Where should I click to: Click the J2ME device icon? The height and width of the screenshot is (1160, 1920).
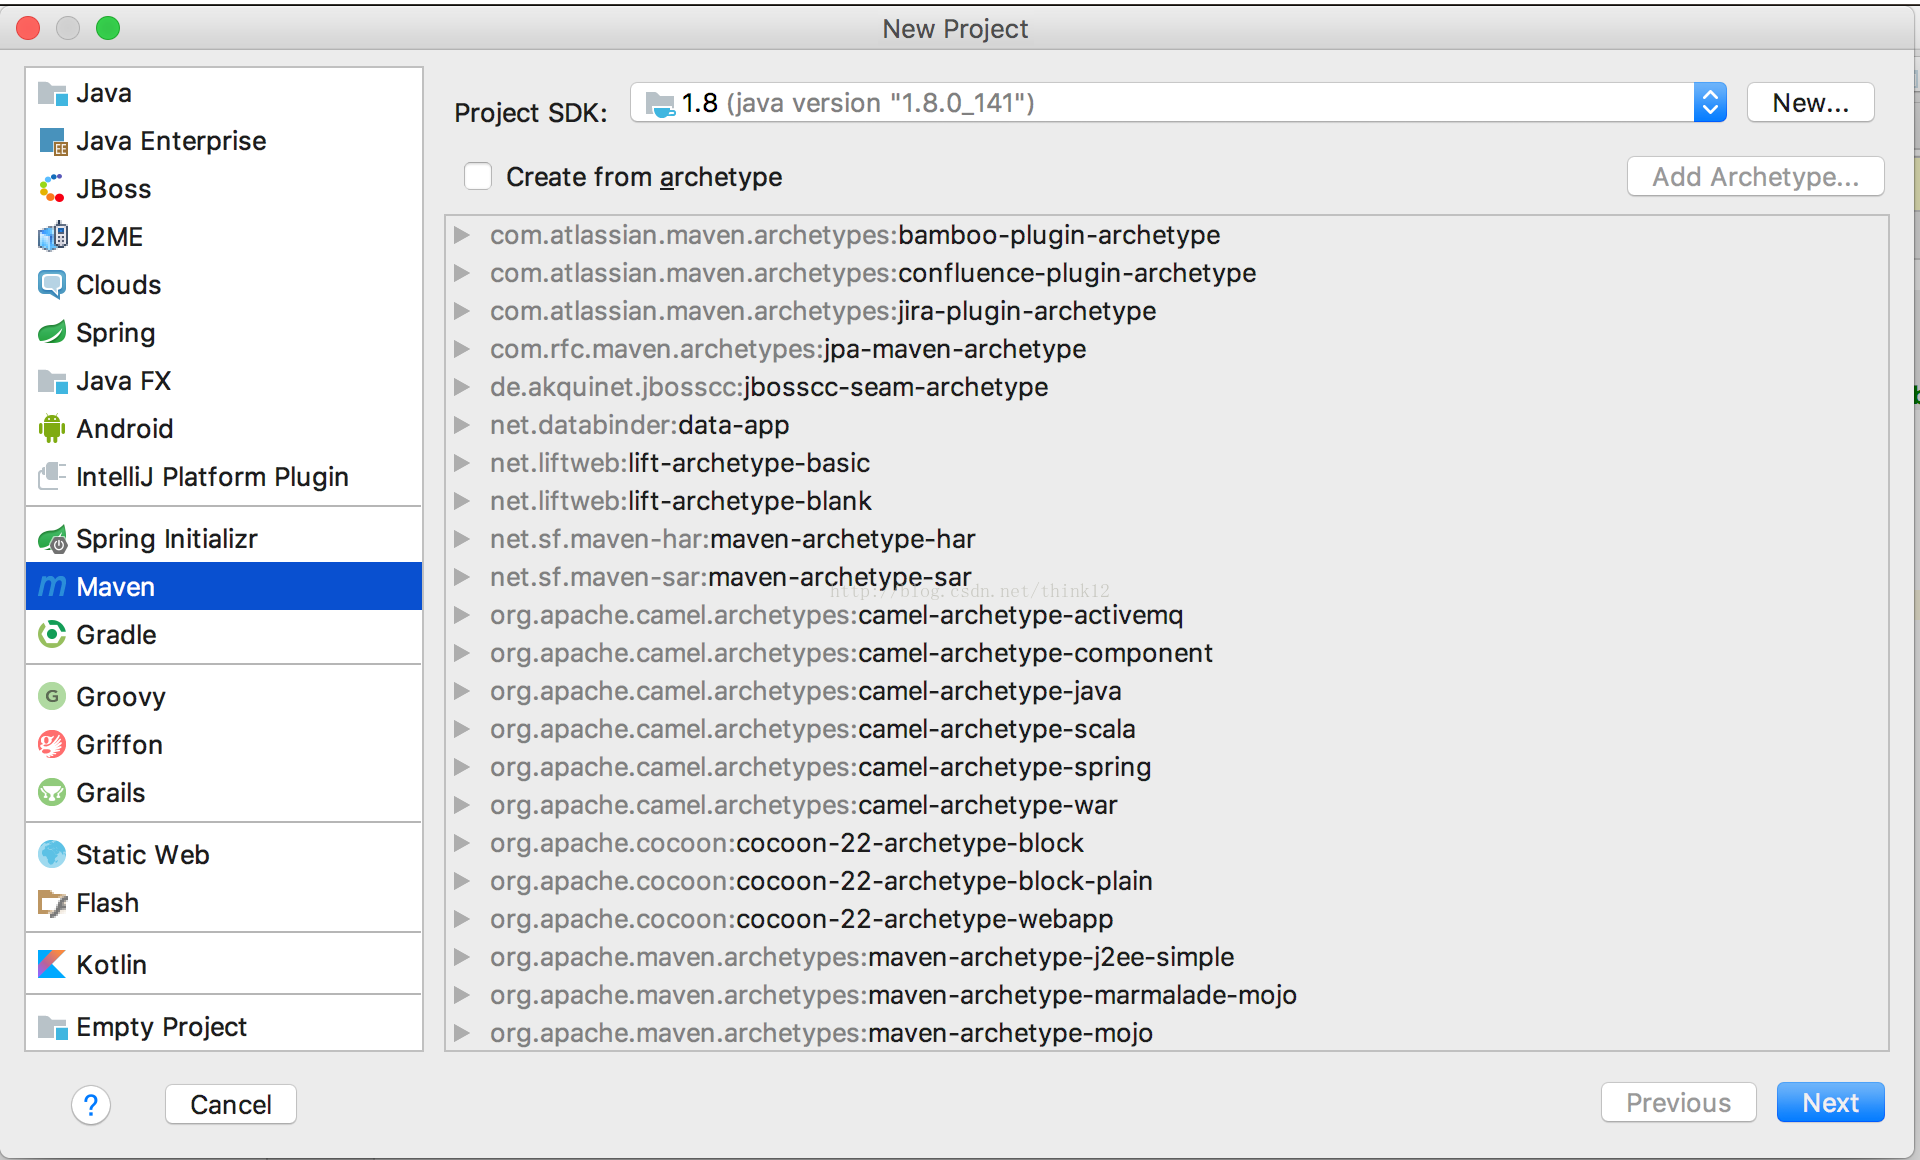coord(52,237)
